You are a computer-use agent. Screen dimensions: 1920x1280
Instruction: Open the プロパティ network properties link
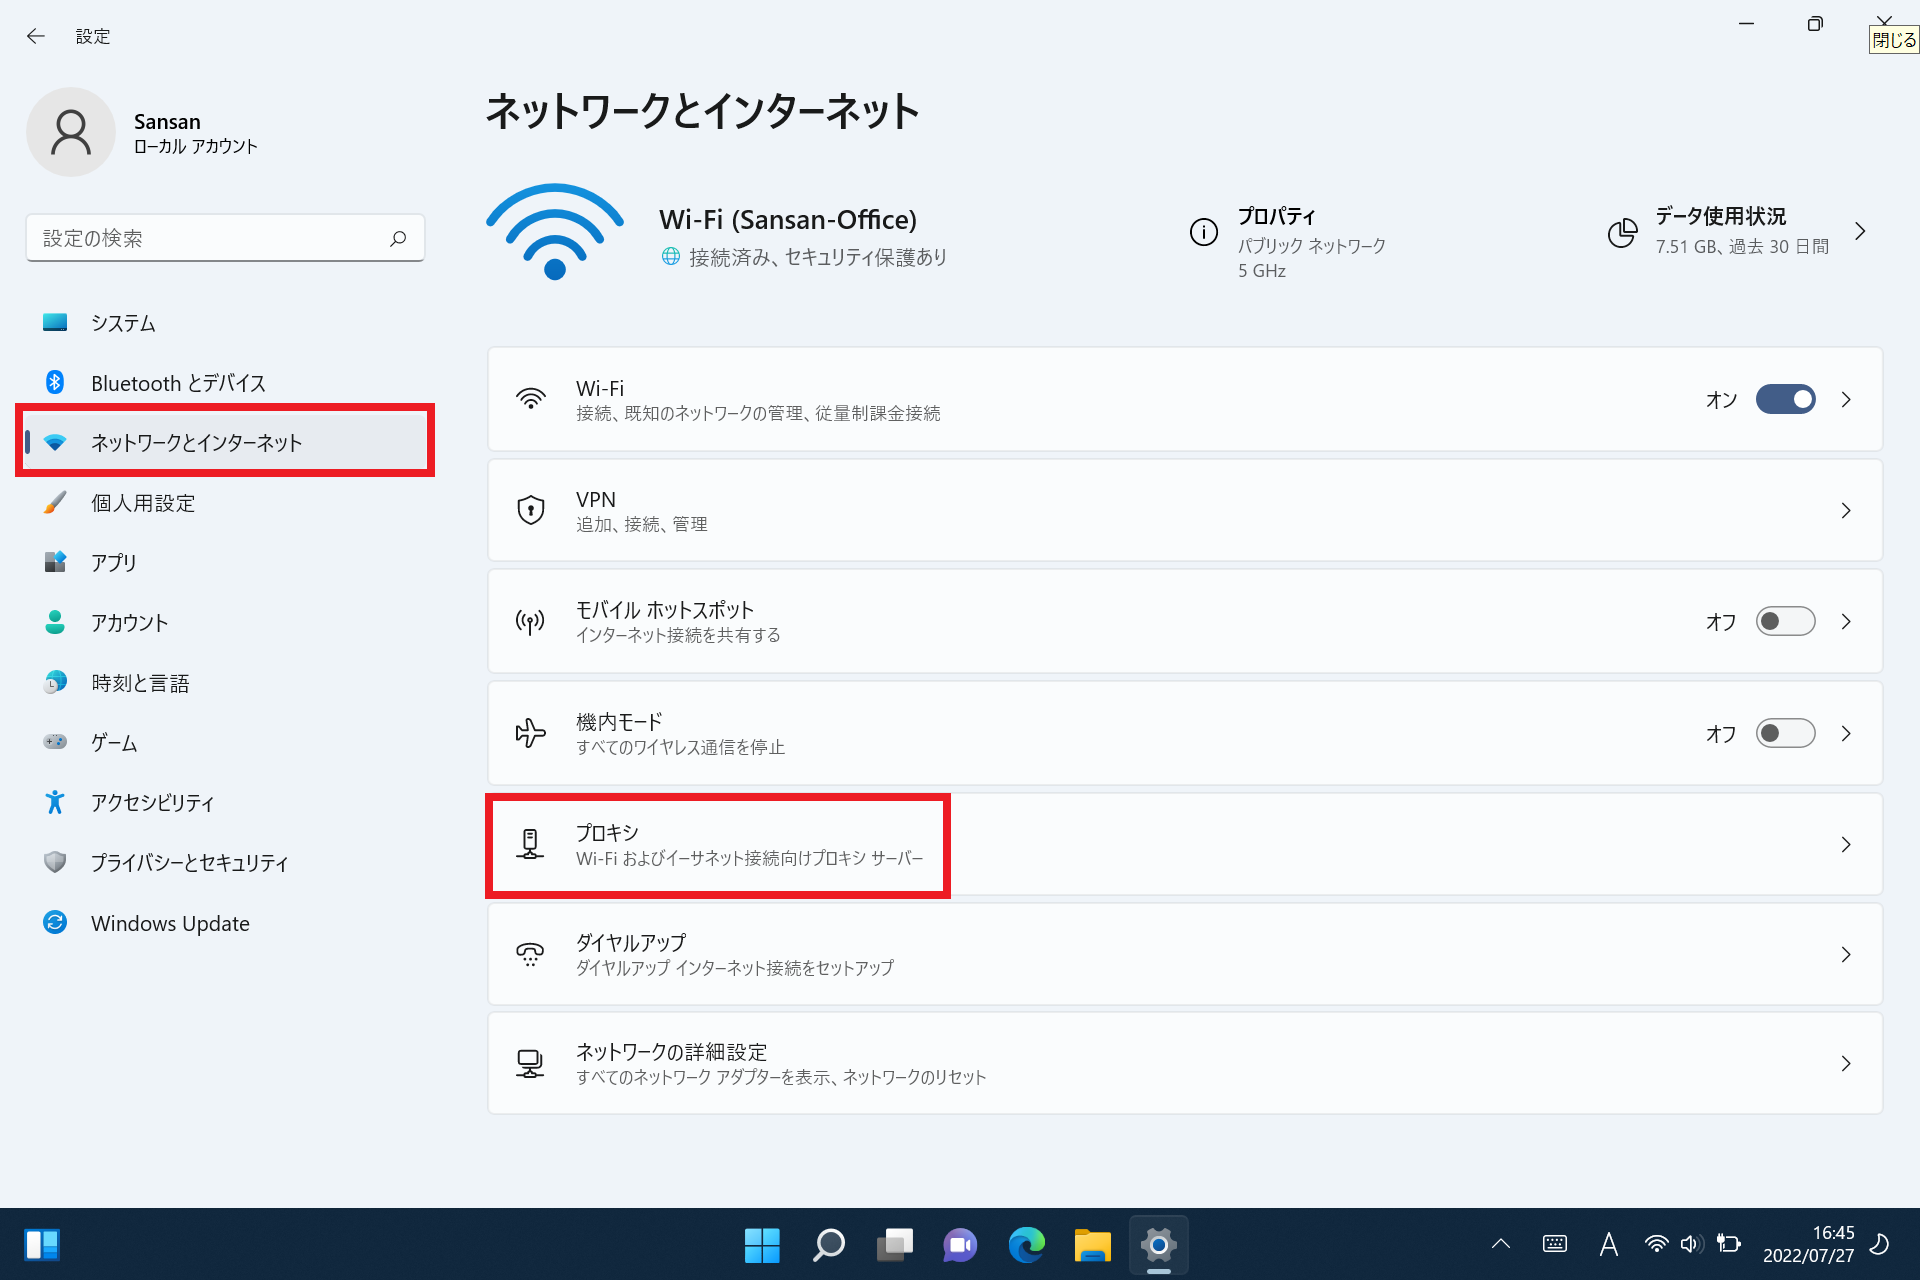(1277, 216)
